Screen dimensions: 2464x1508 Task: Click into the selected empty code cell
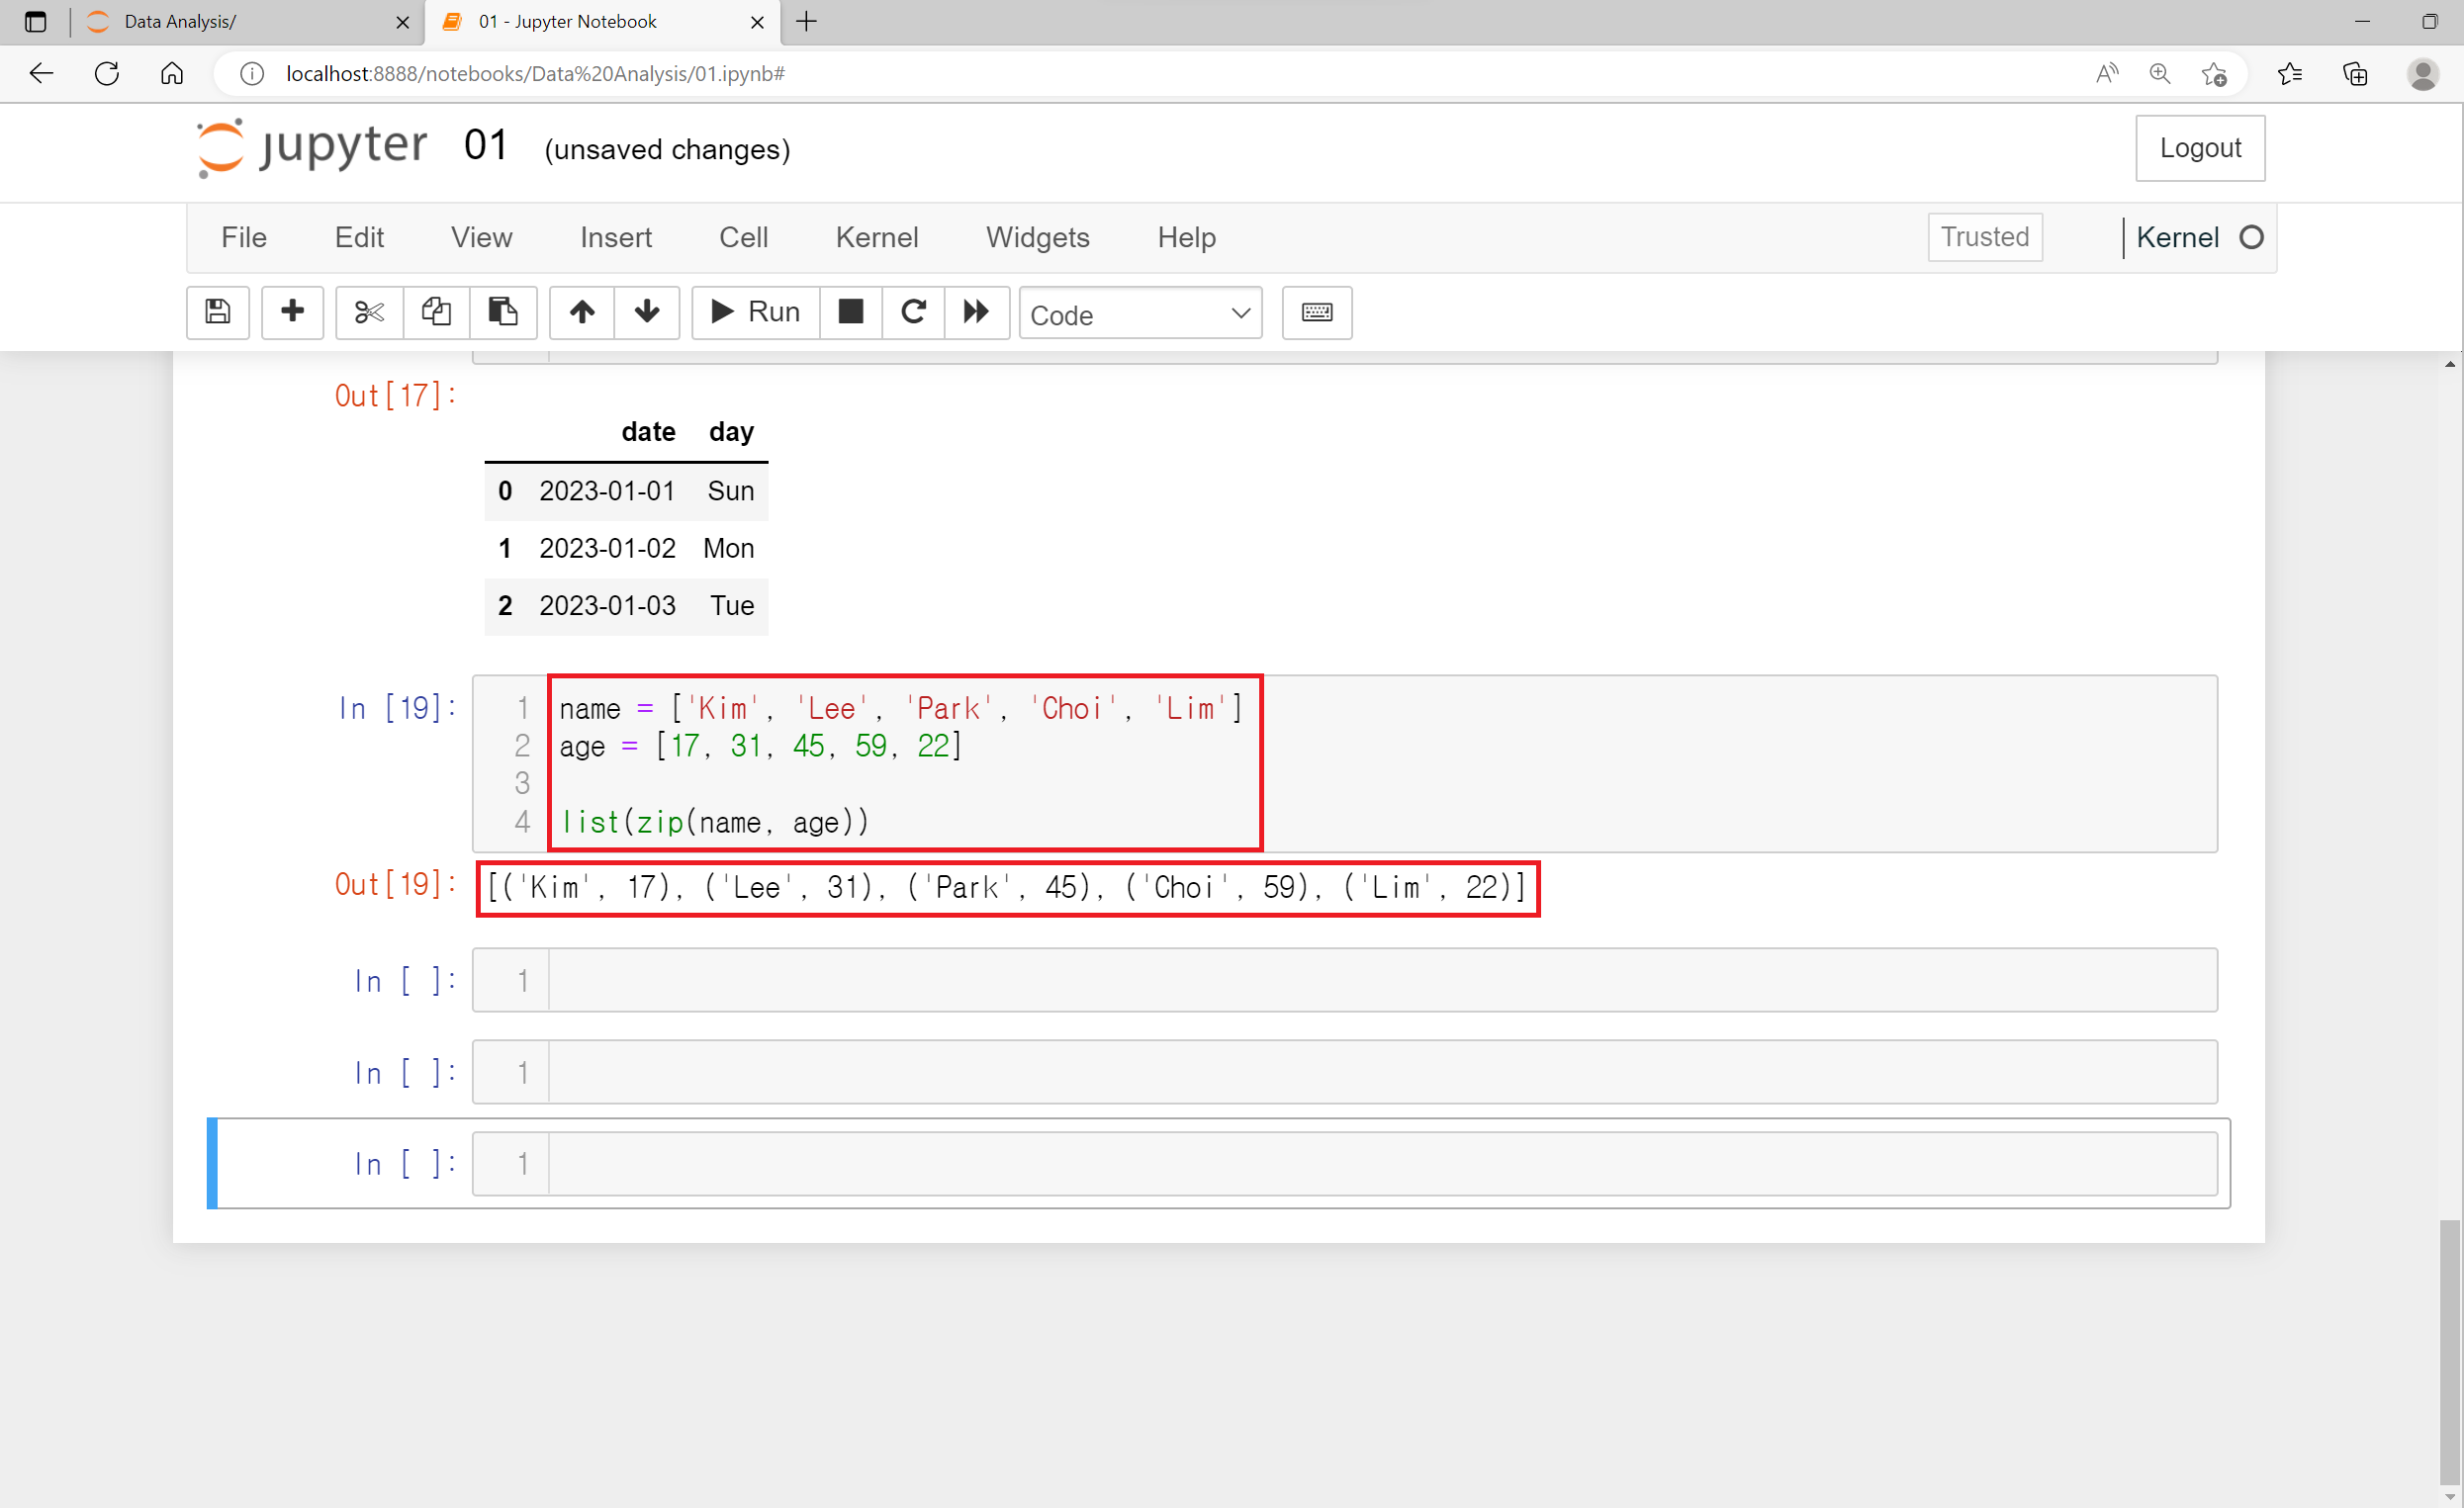(x=1380, y=1163)
